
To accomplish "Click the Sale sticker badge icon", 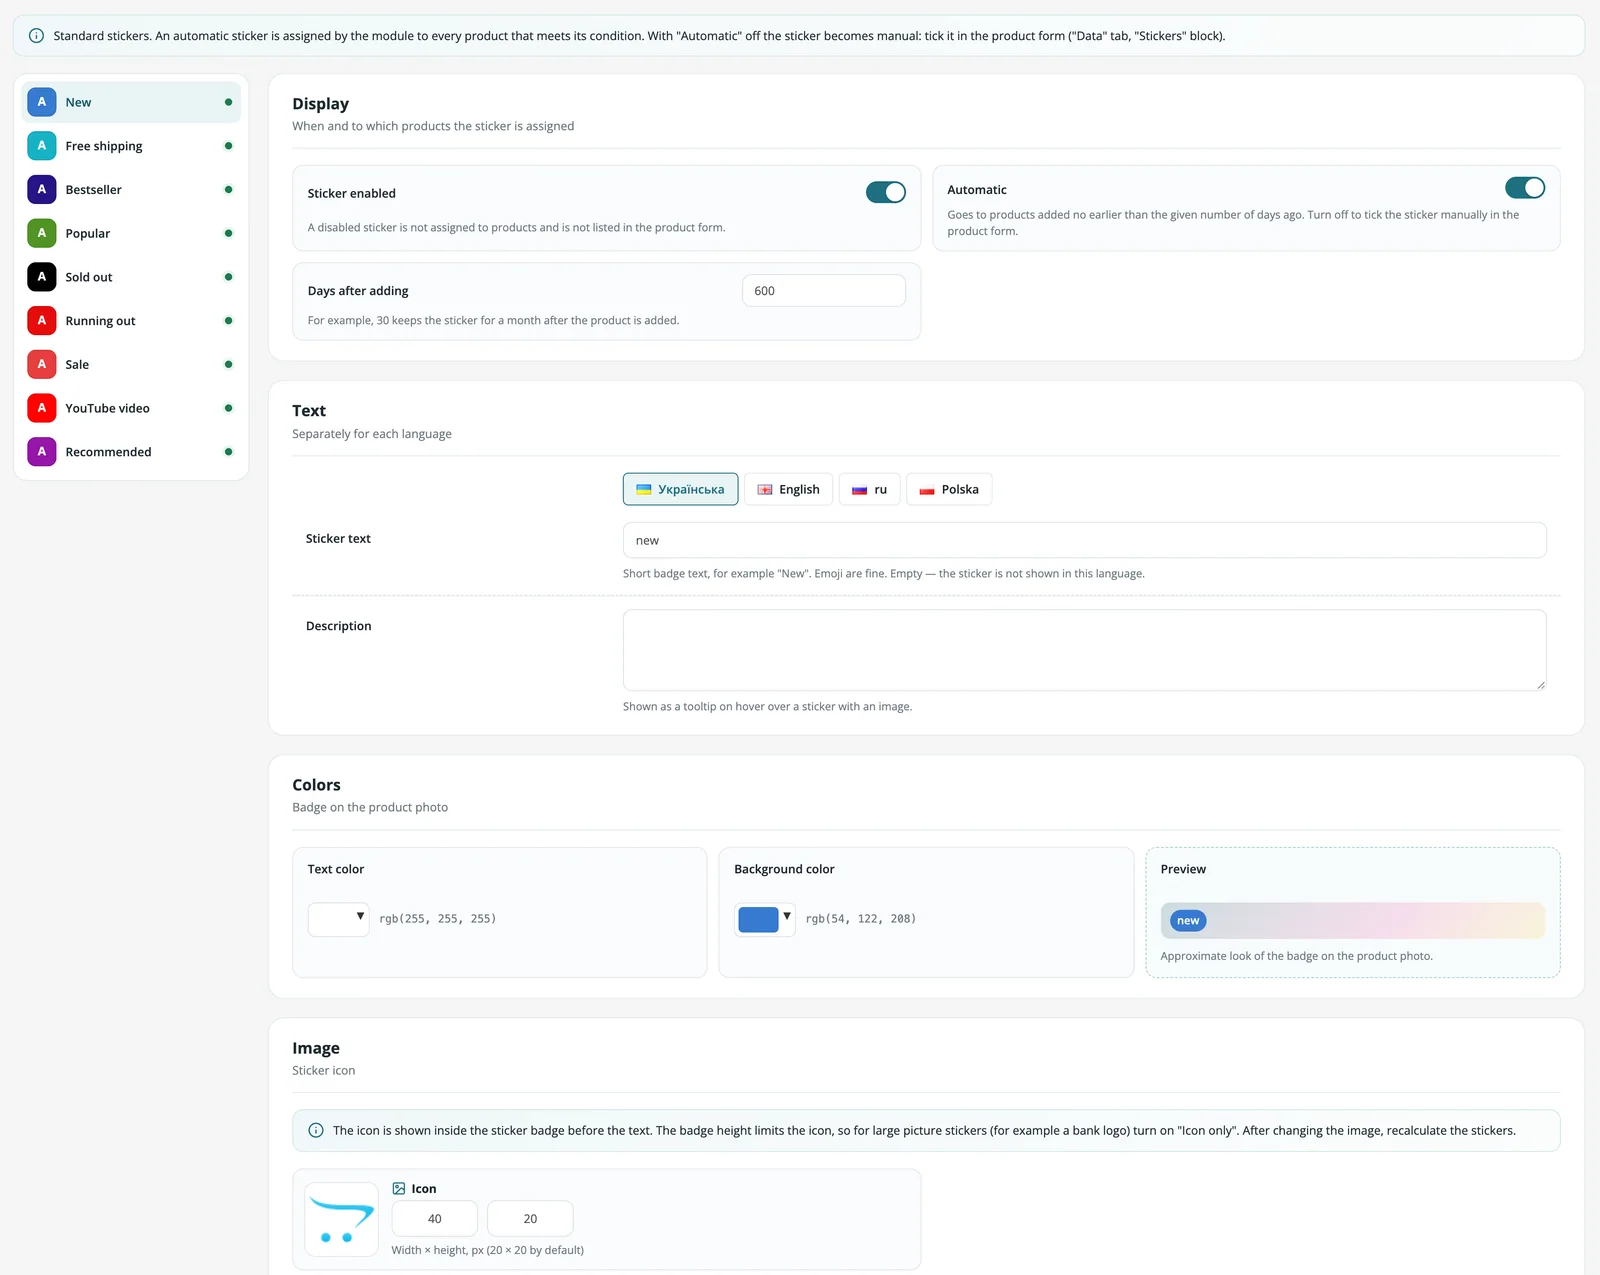I will 41,364.
